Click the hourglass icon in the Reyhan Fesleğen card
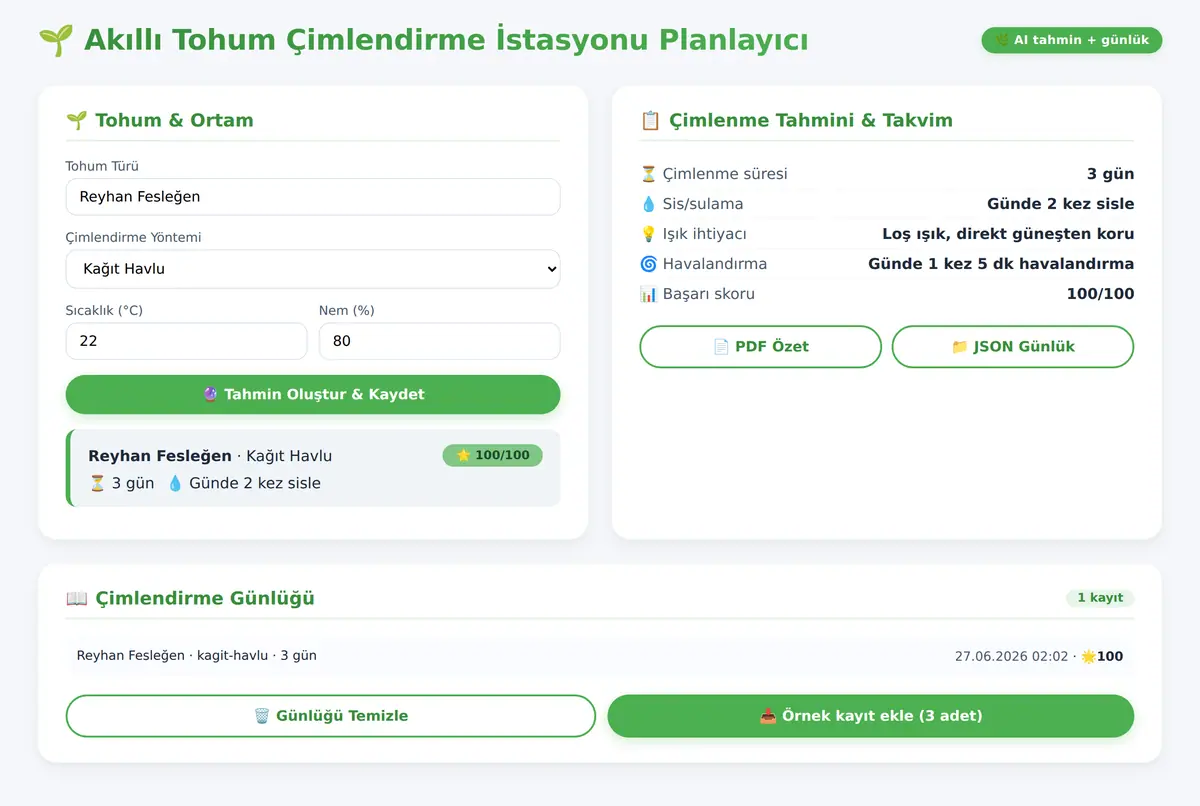1200x806 pixels. click(97, 483)
